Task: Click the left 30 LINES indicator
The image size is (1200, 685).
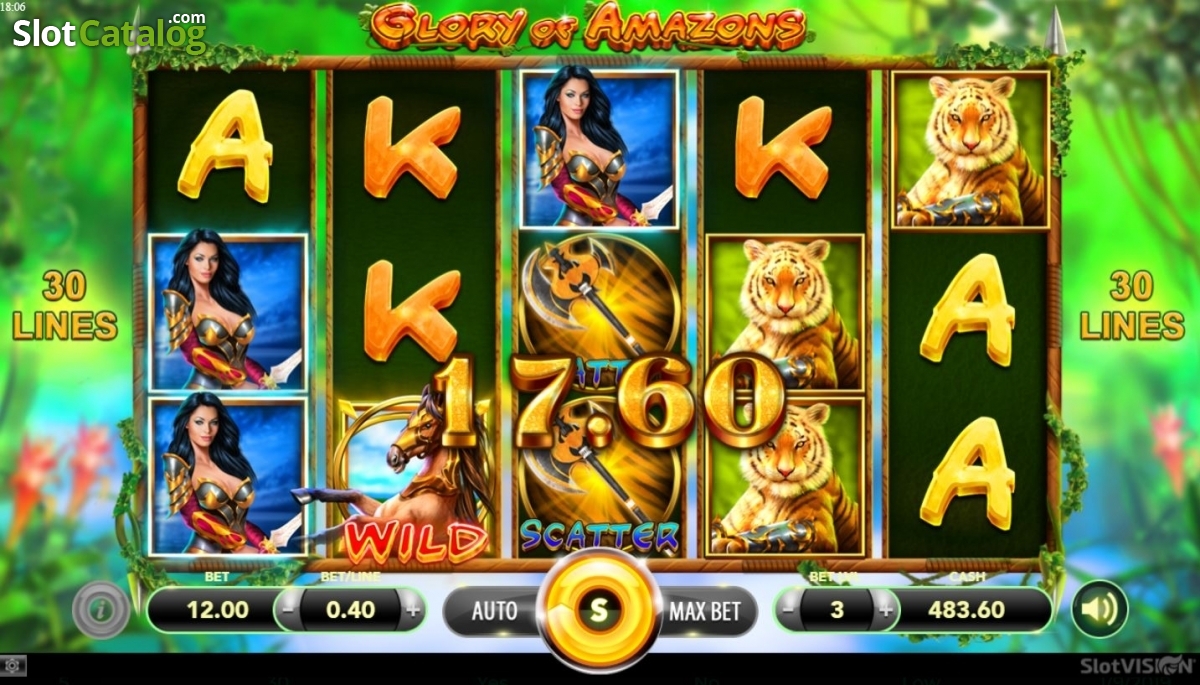Action: [x=66, y=306]
